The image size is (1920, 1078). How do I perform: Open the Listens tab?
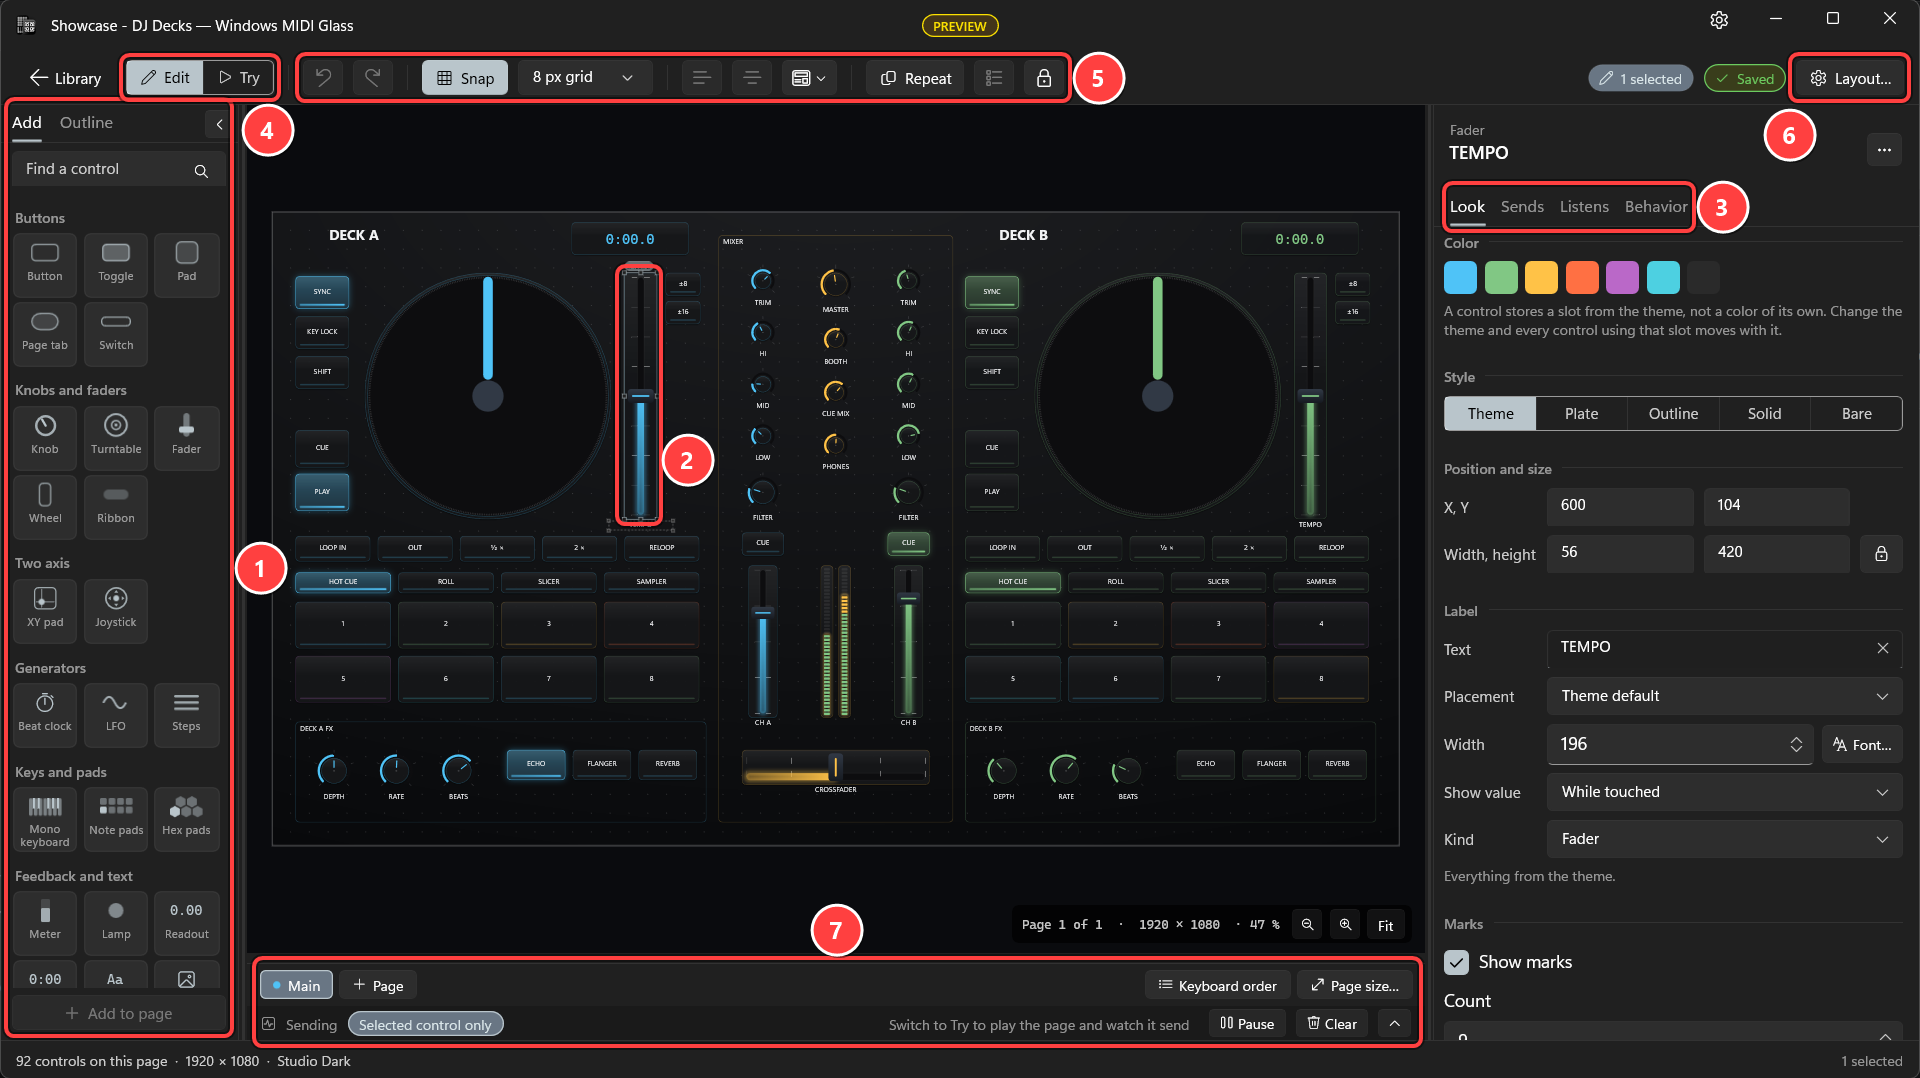[x=1584, y=207]
